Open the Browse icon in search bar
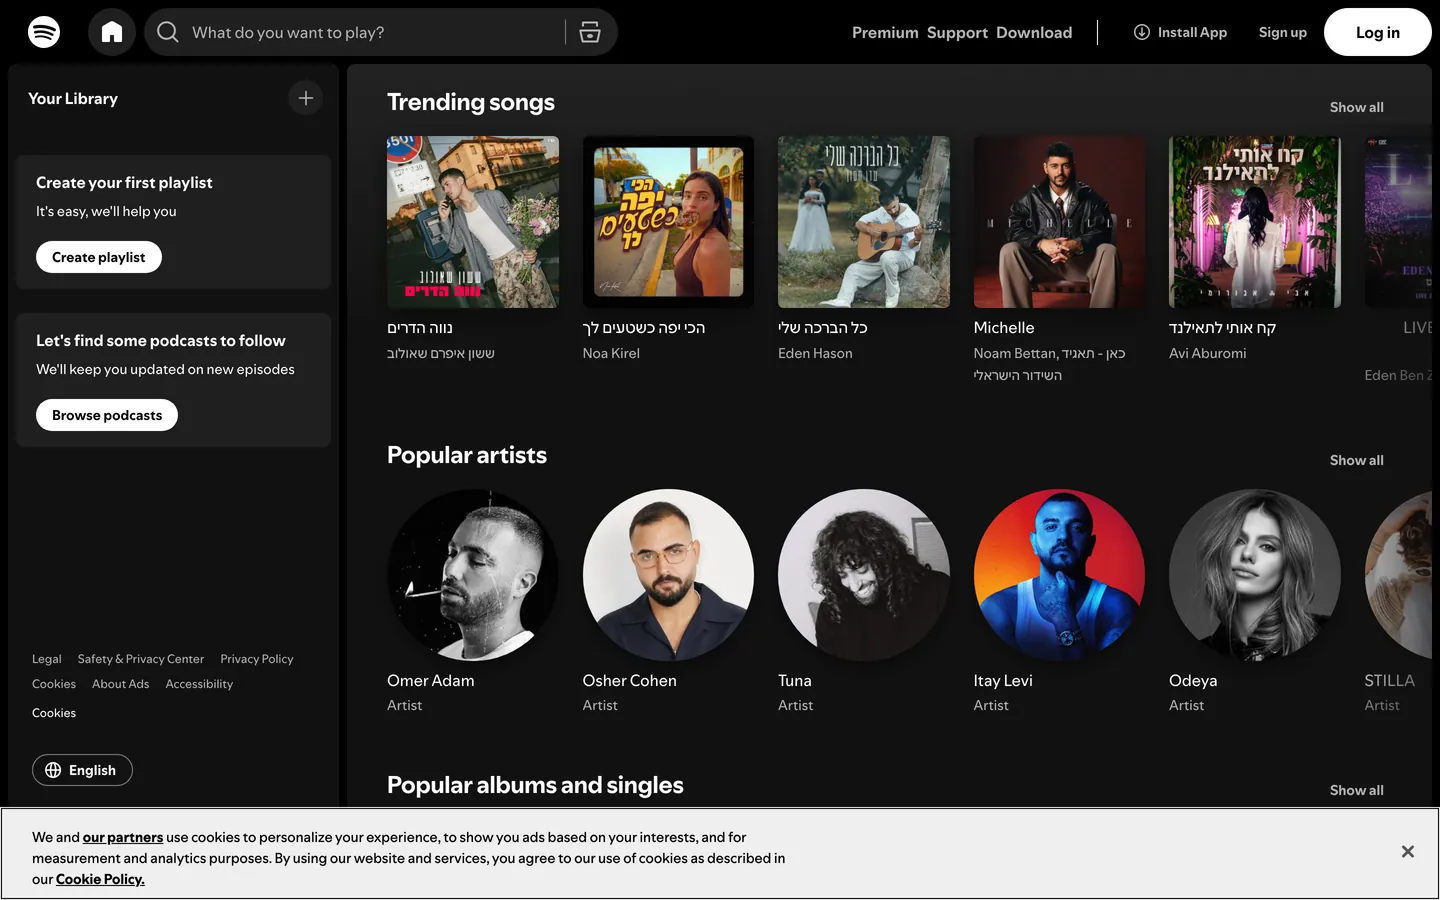 point(590,32)
